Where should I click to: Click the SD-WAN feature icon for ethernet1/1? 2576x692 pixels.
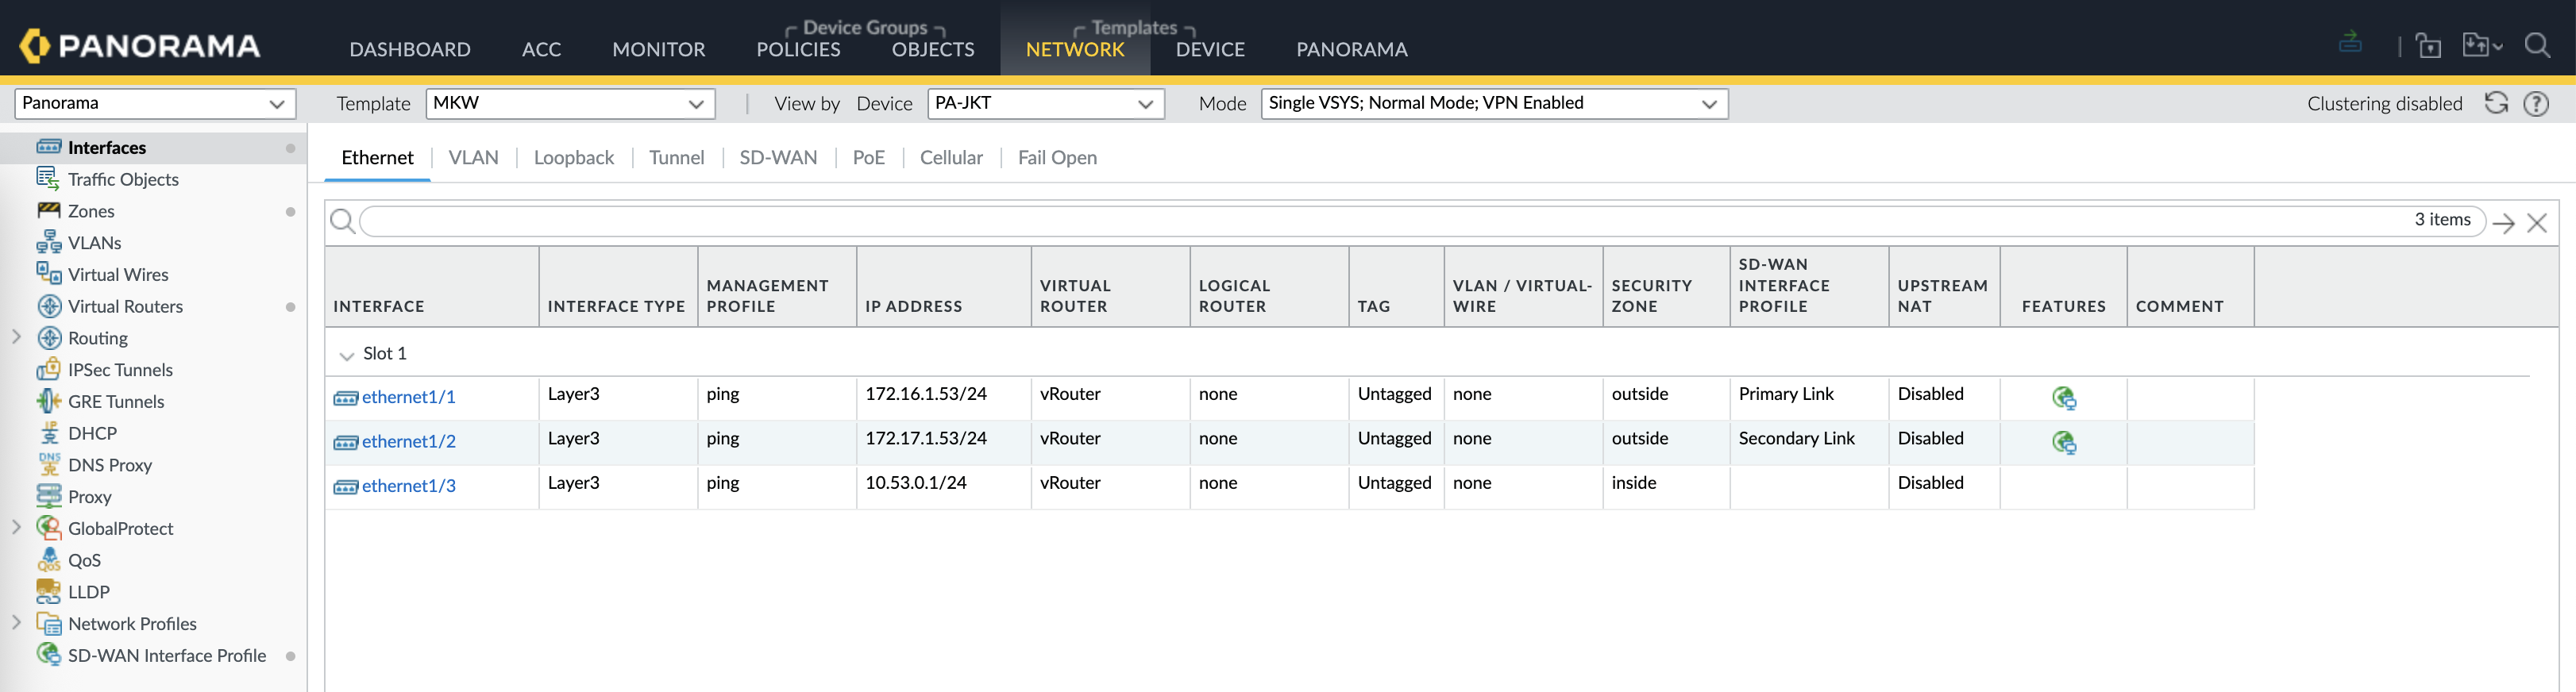(x=2063, y=398)
